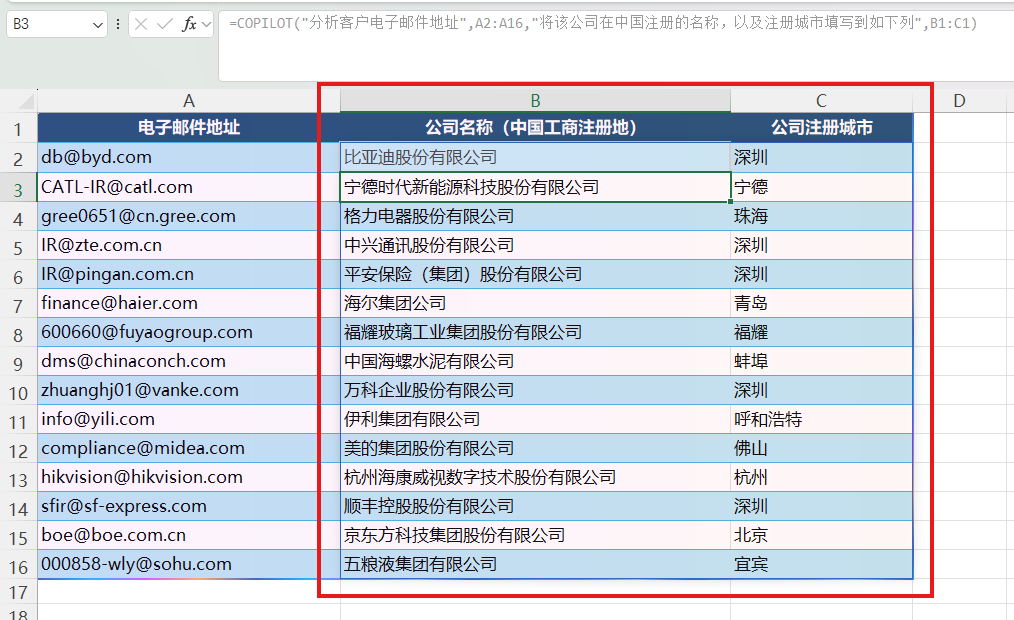Select cell compliance@midea.com
This screenshot has height=620, width=1014.
(189, 448)
